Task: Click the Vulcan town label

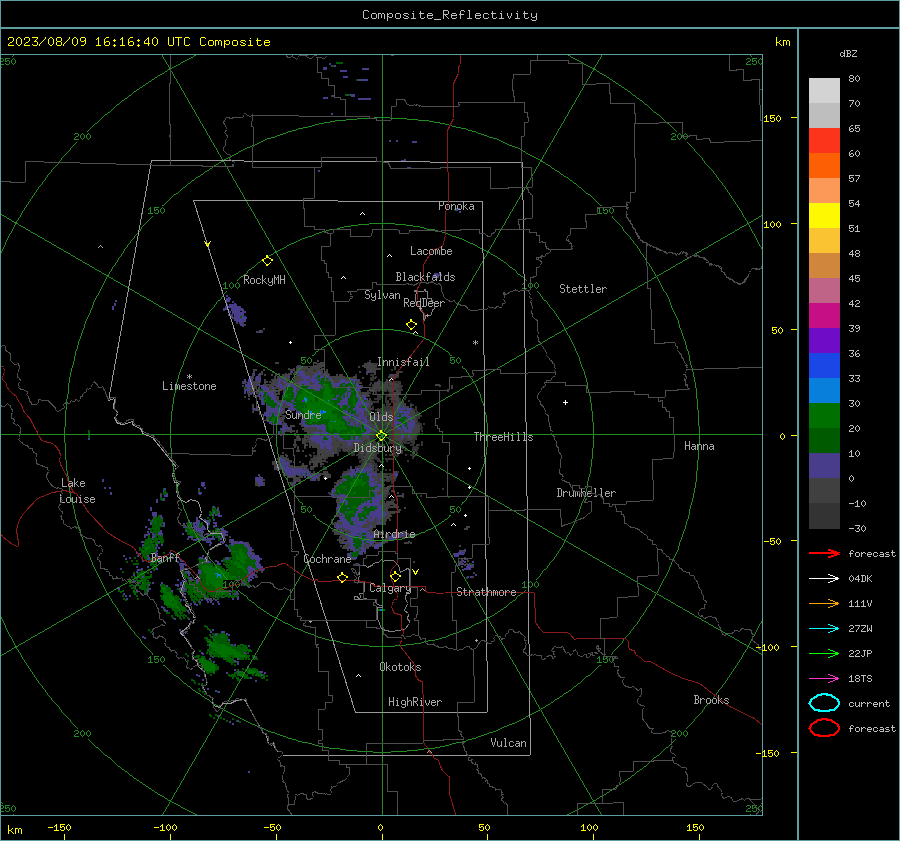Action: (x=508, y=743)
